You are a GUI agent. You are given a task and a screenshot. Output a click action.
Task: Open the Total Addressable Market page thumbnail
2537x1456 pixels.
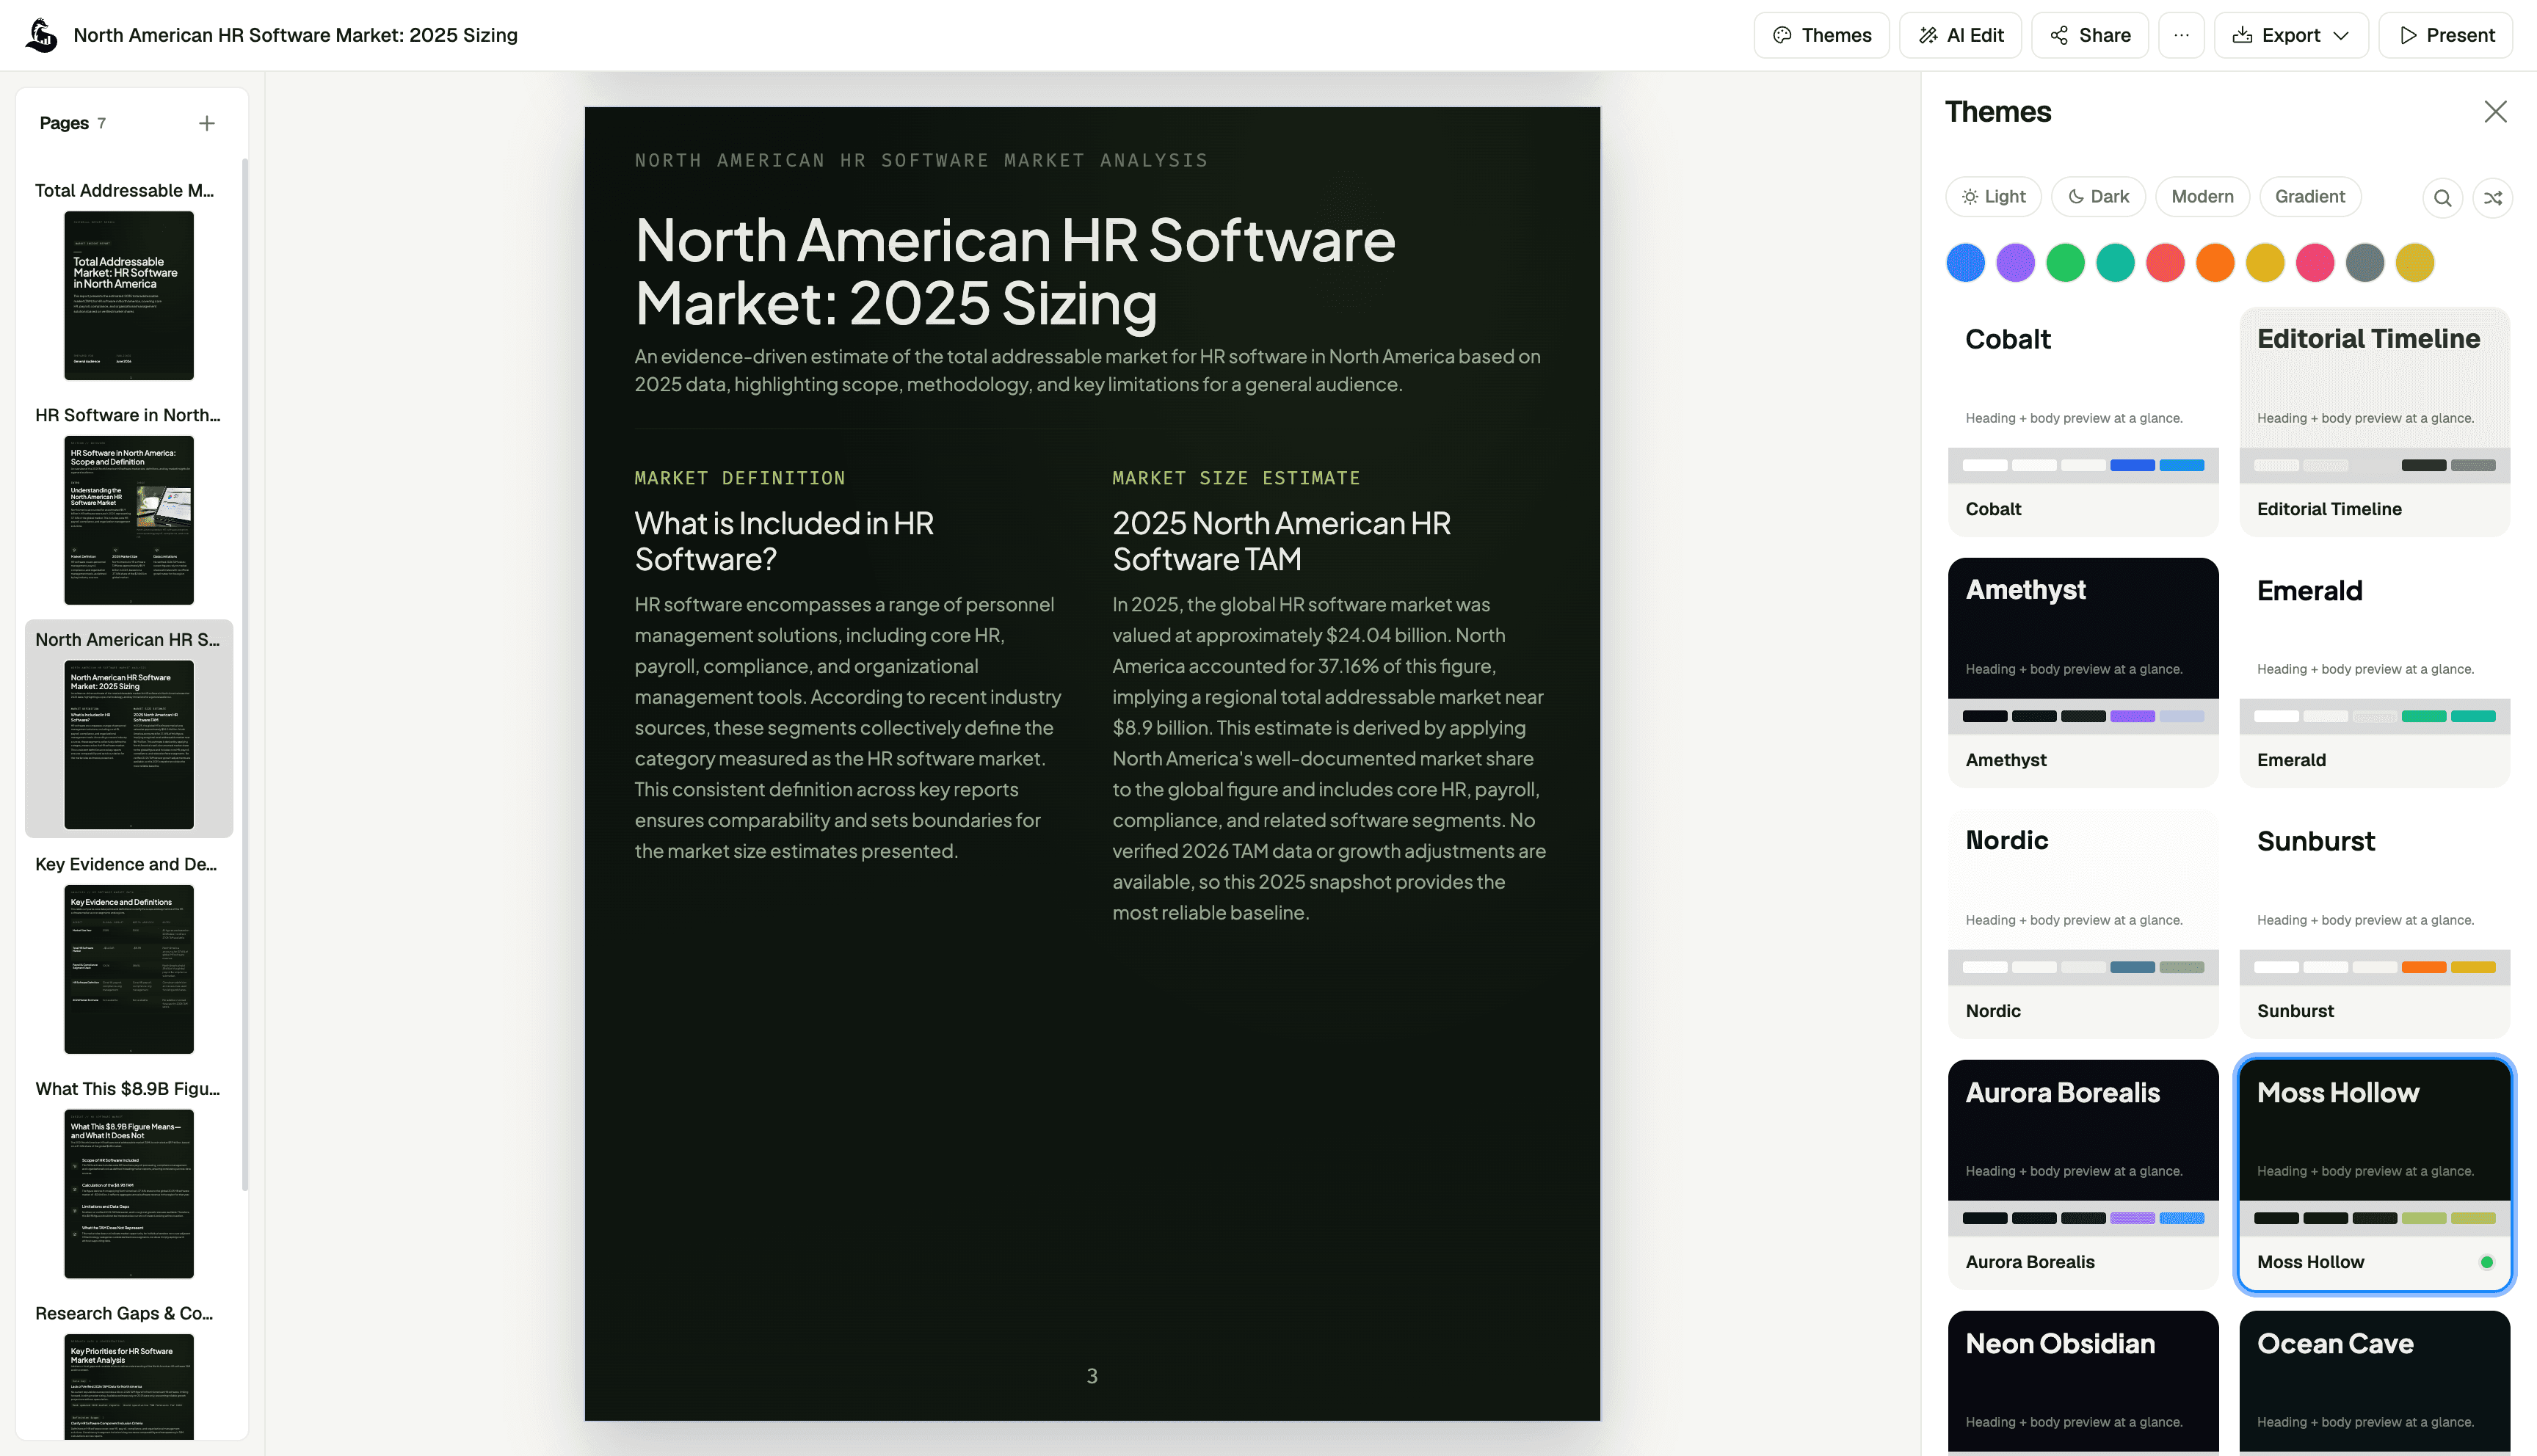coord(129,295)
